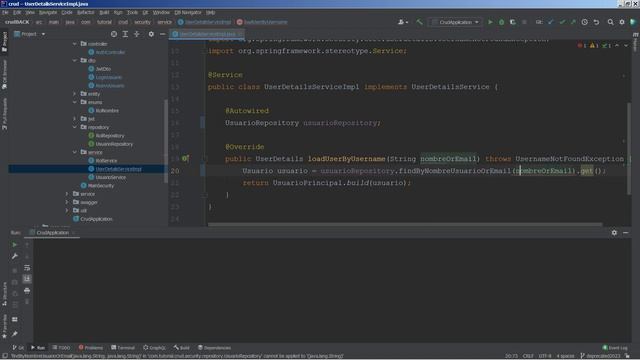Stop the running process via Stop icon
The image size is (640, 360).
[x=524, y=22]
